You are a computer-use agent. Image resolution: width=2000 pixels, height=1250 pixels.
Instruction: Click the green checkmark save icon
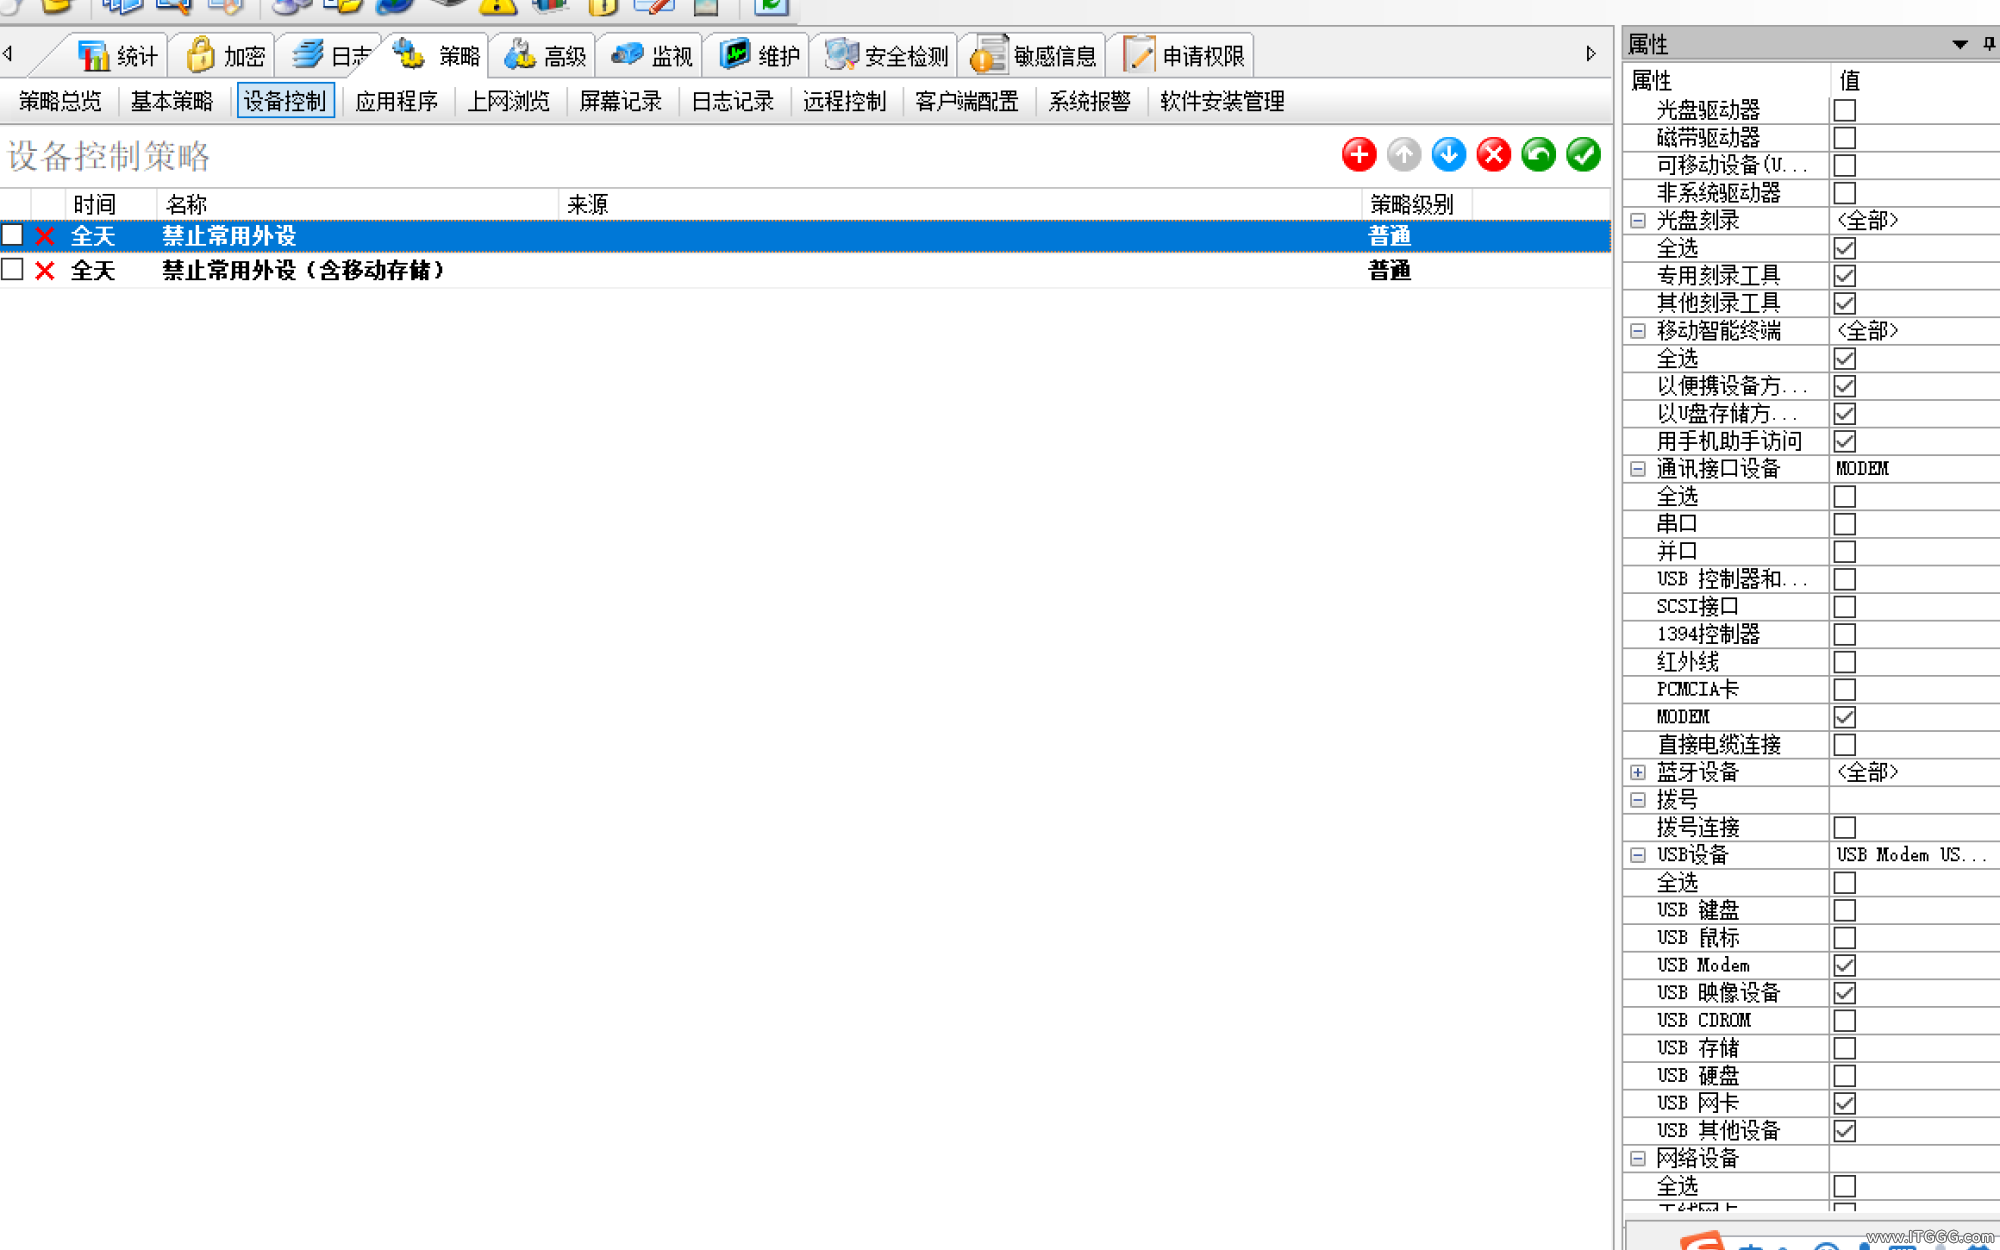point(1584,155)
